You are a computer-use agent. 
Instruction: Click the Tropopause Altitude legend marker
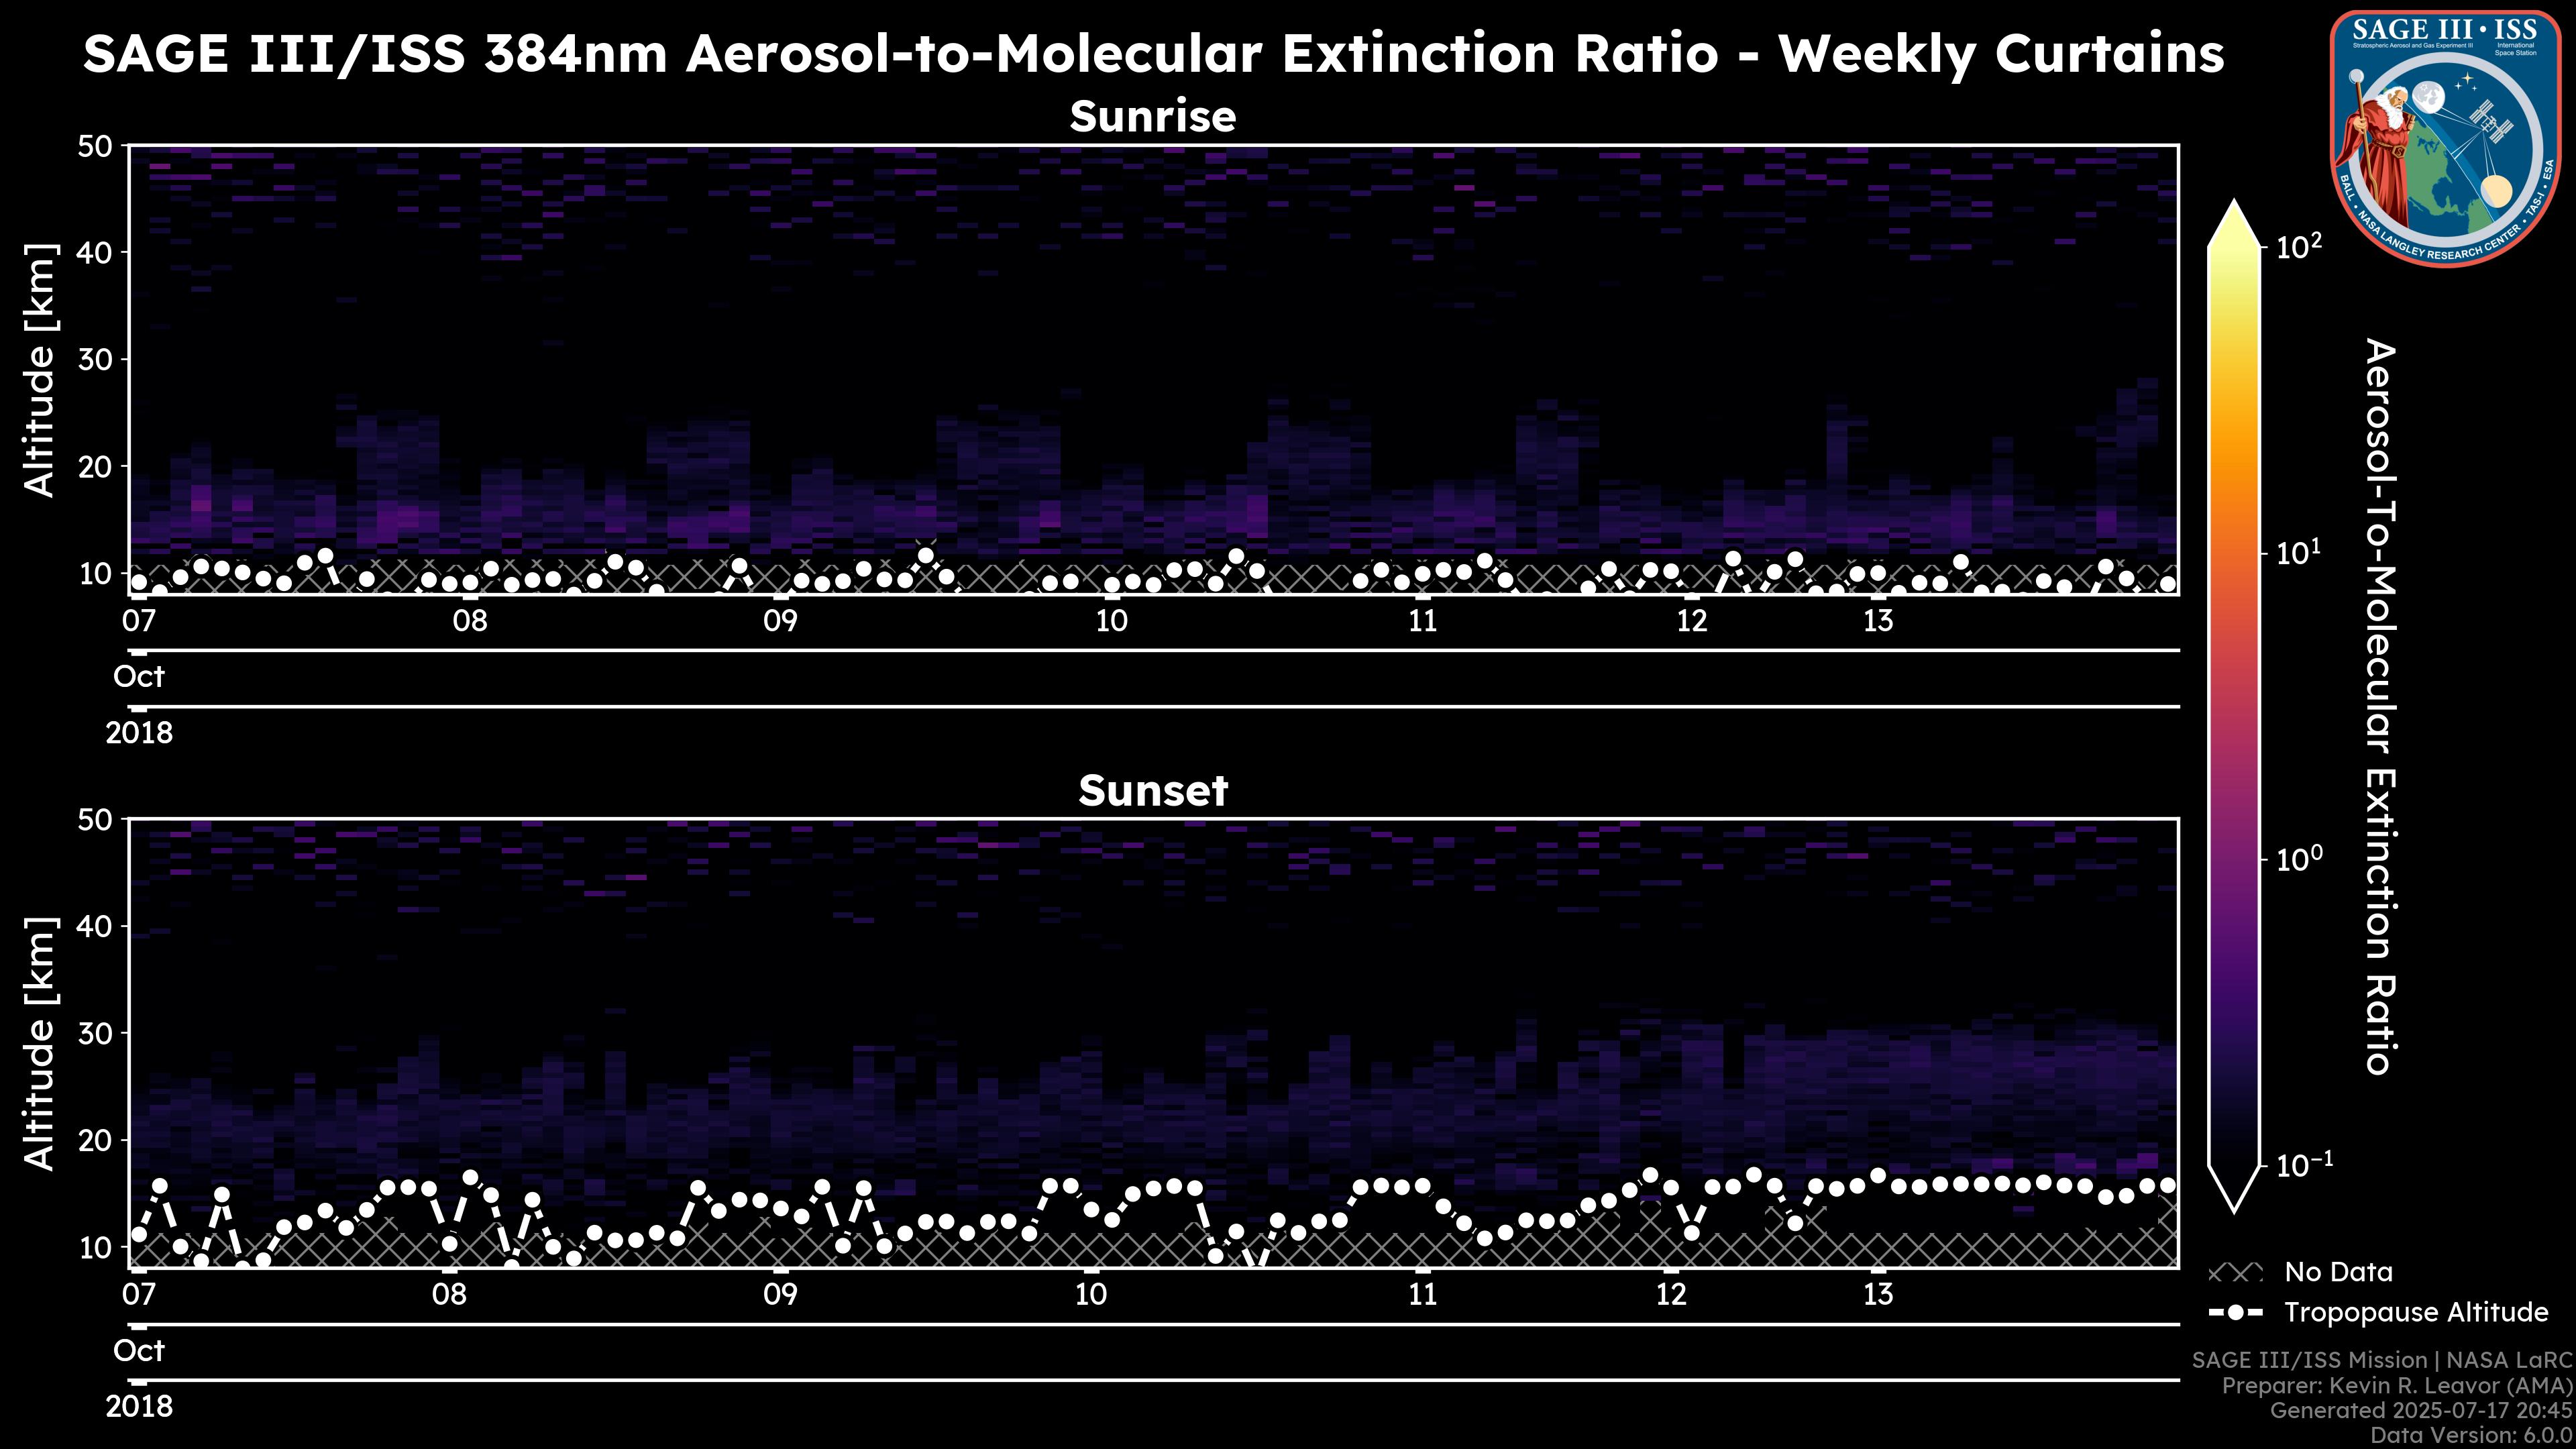point(2235,1313)
